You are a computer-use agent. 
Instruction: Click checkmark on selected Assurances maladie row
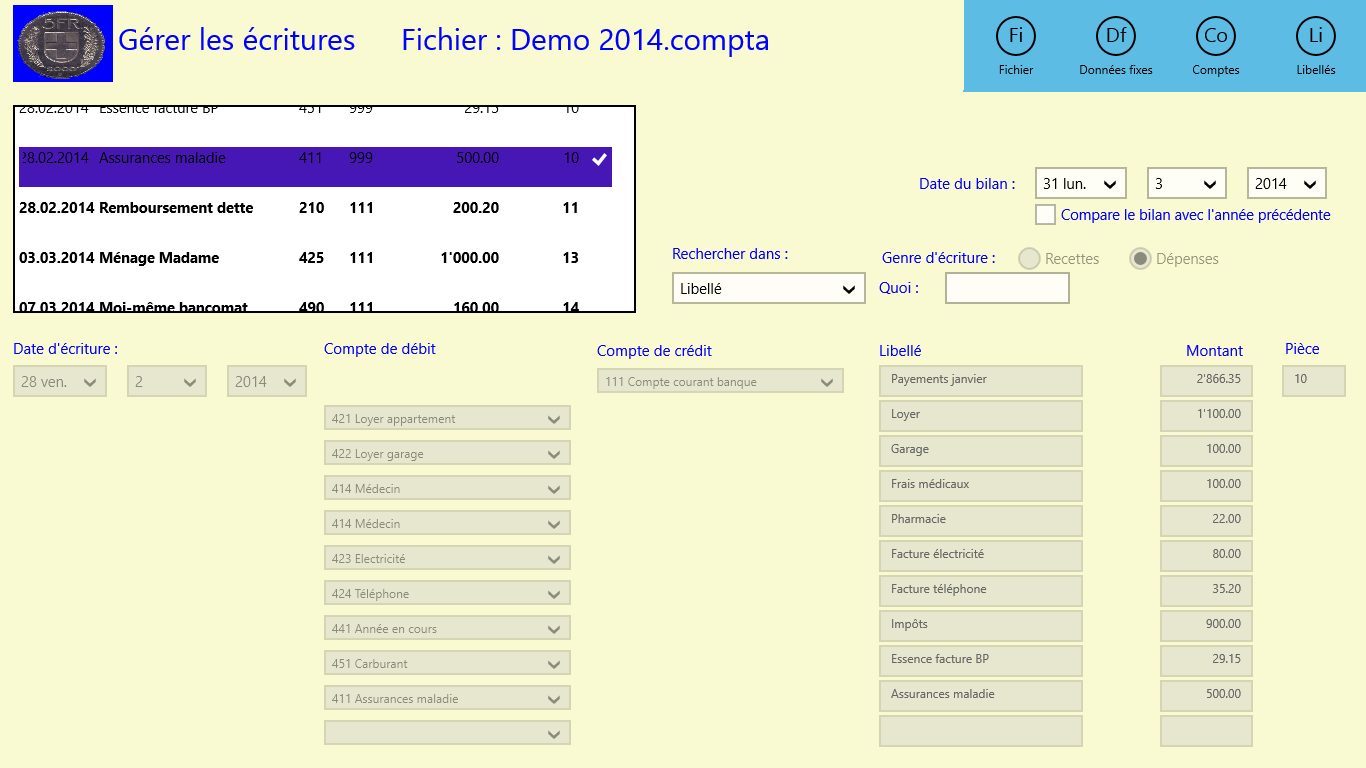599,159
